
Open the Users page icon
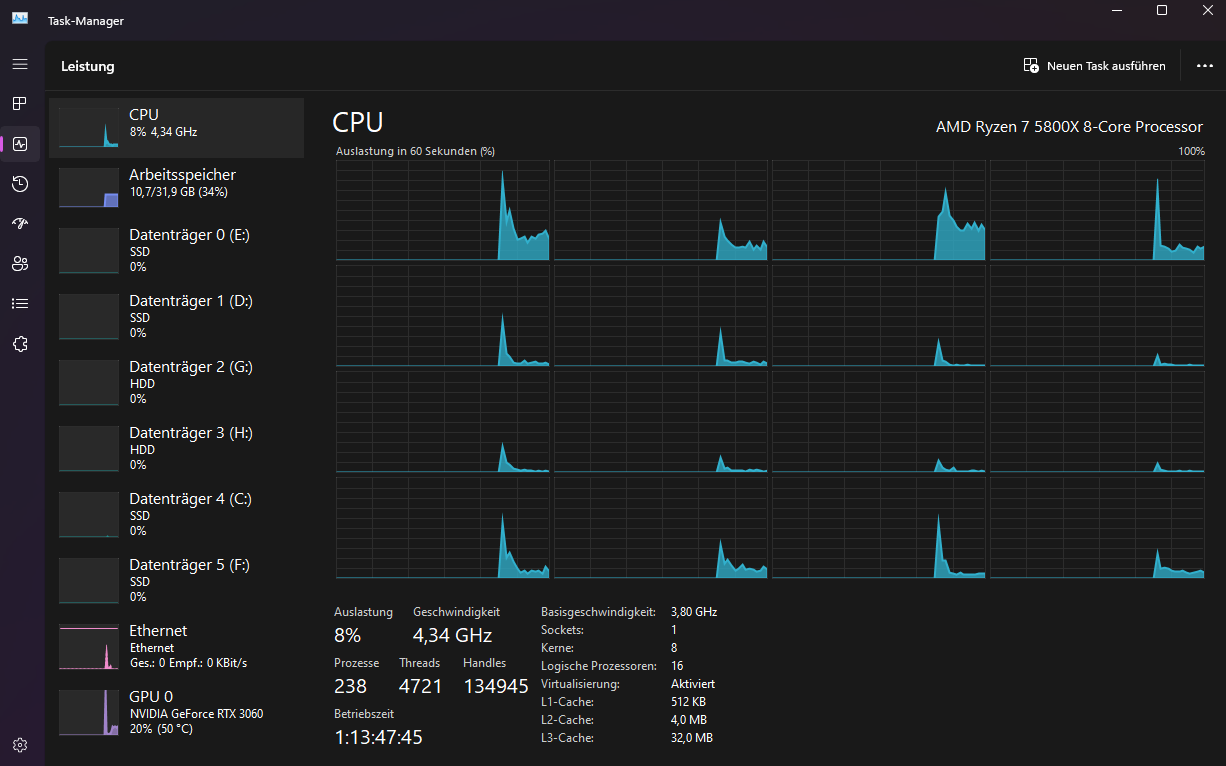click(20, 264)
